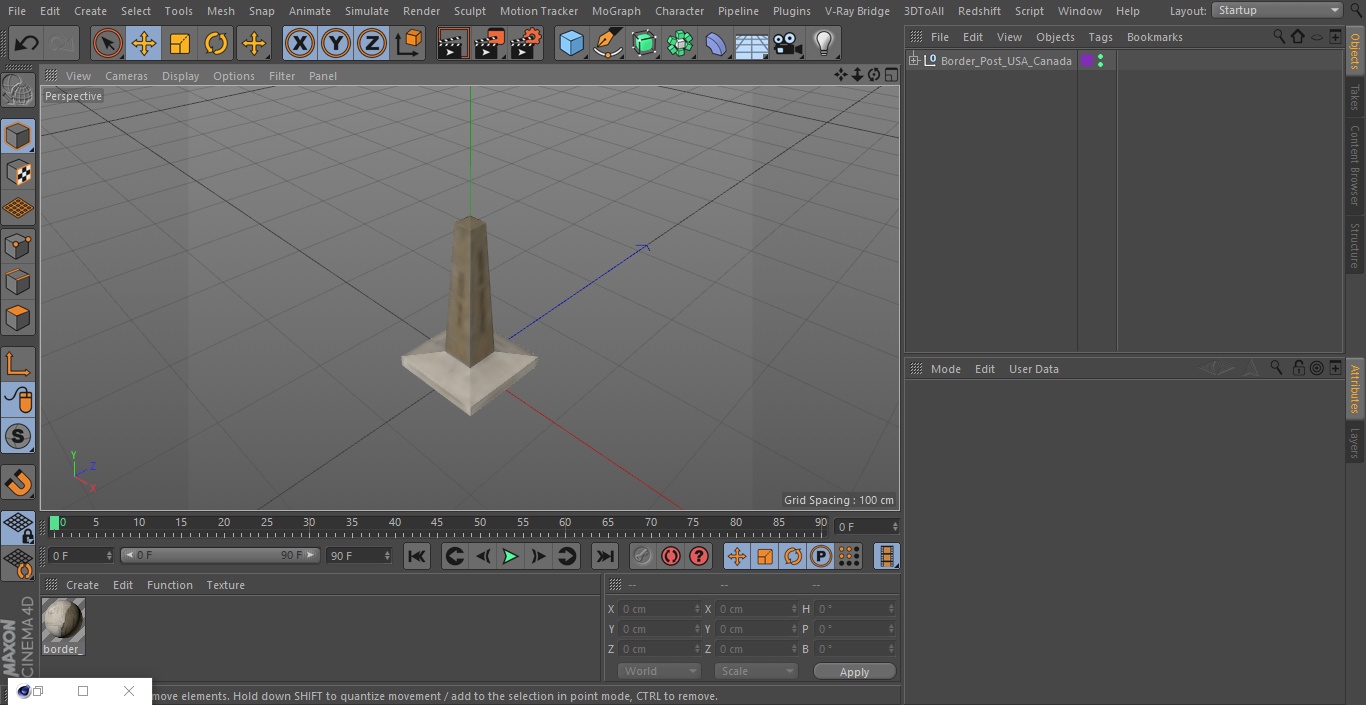The height and width of the screenshot is (705, 1366).
Task: Open the Spline pen tool
Action: (607, 43)
